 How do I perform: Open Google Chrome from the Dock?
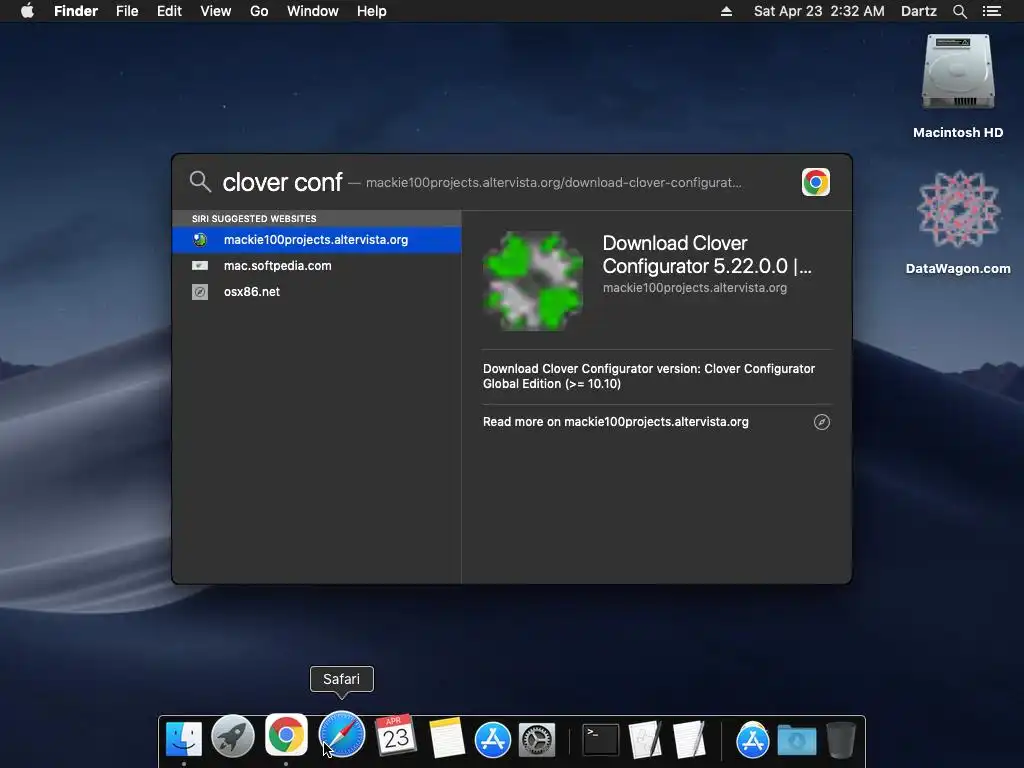pos(286,735)
